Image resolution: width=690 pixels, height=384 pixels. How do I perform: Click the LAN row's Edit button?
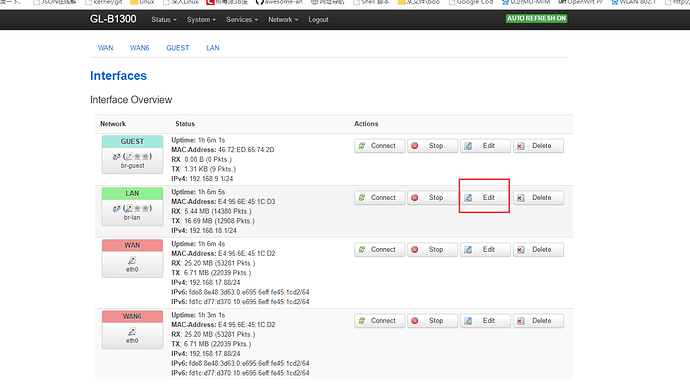485,197
